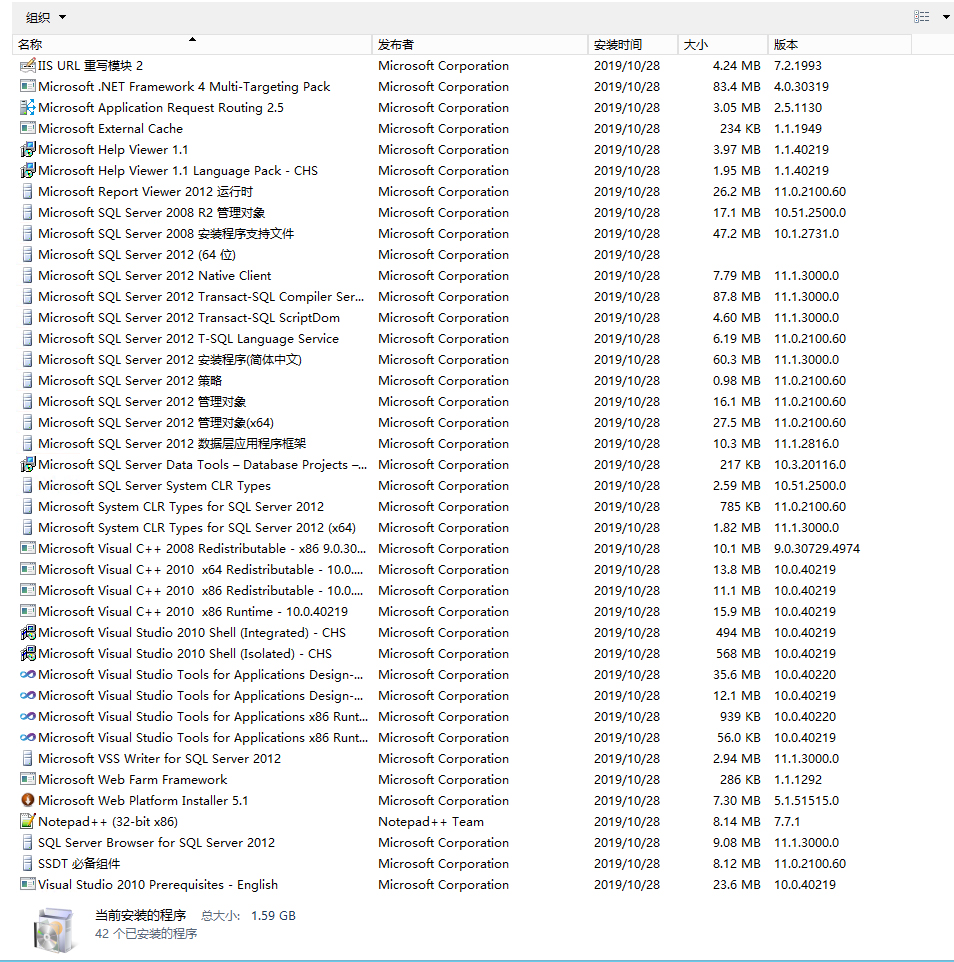This screenshot has height=962, width=954.
Task: Select Microsoft SQL Server 2008 安装程序支持文件 entry
Action: click(166, 234)
